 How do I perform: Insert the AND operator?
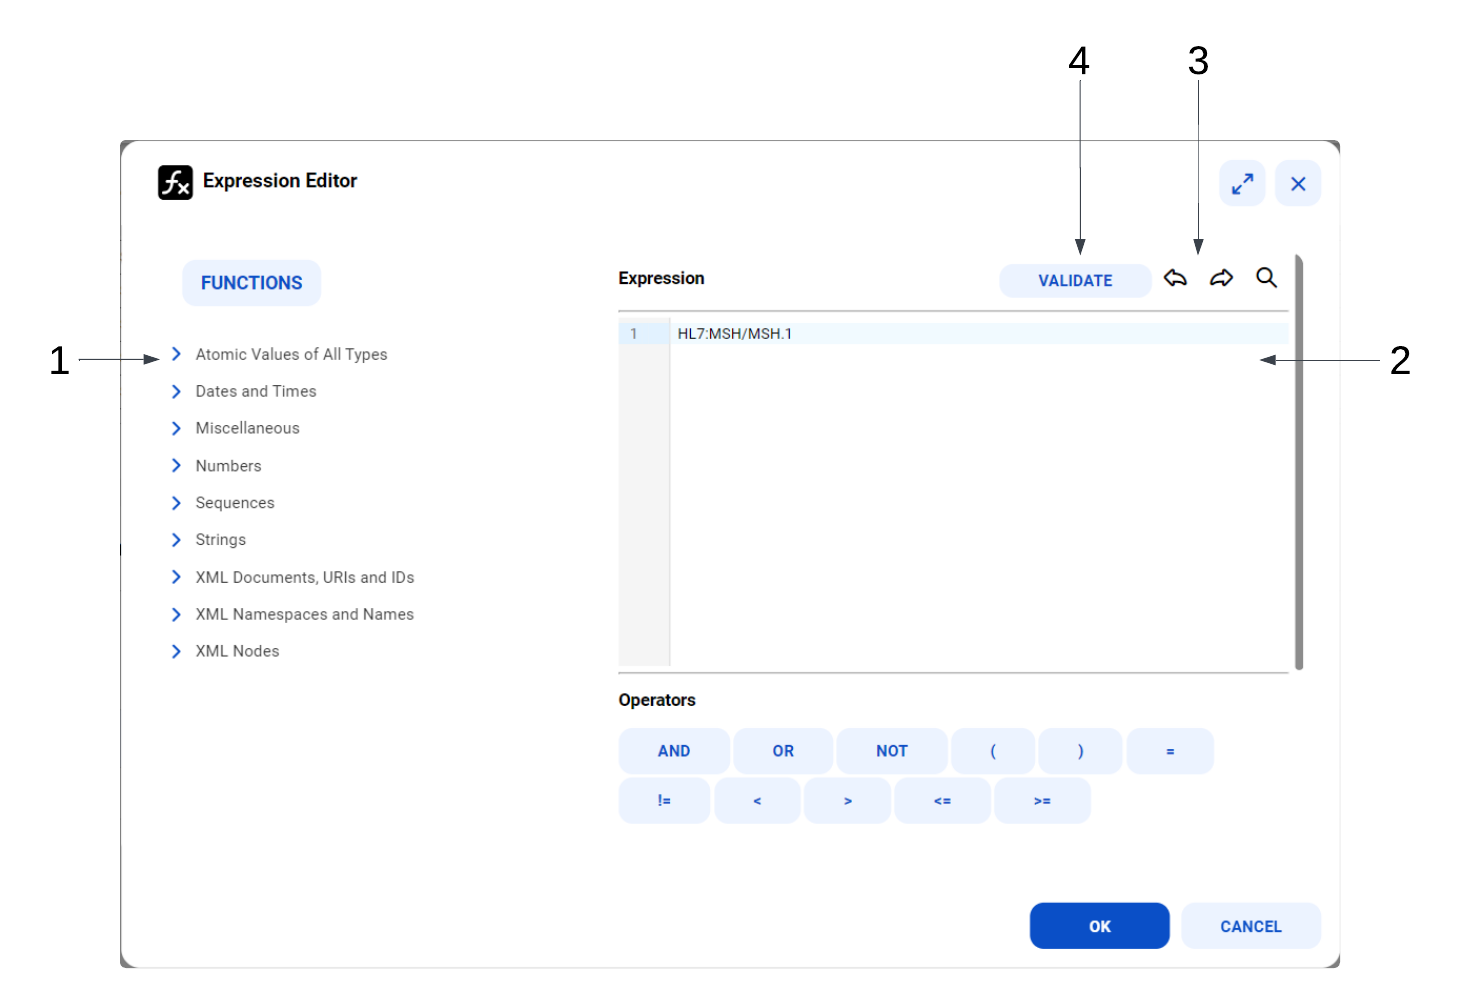click(674, 751)
